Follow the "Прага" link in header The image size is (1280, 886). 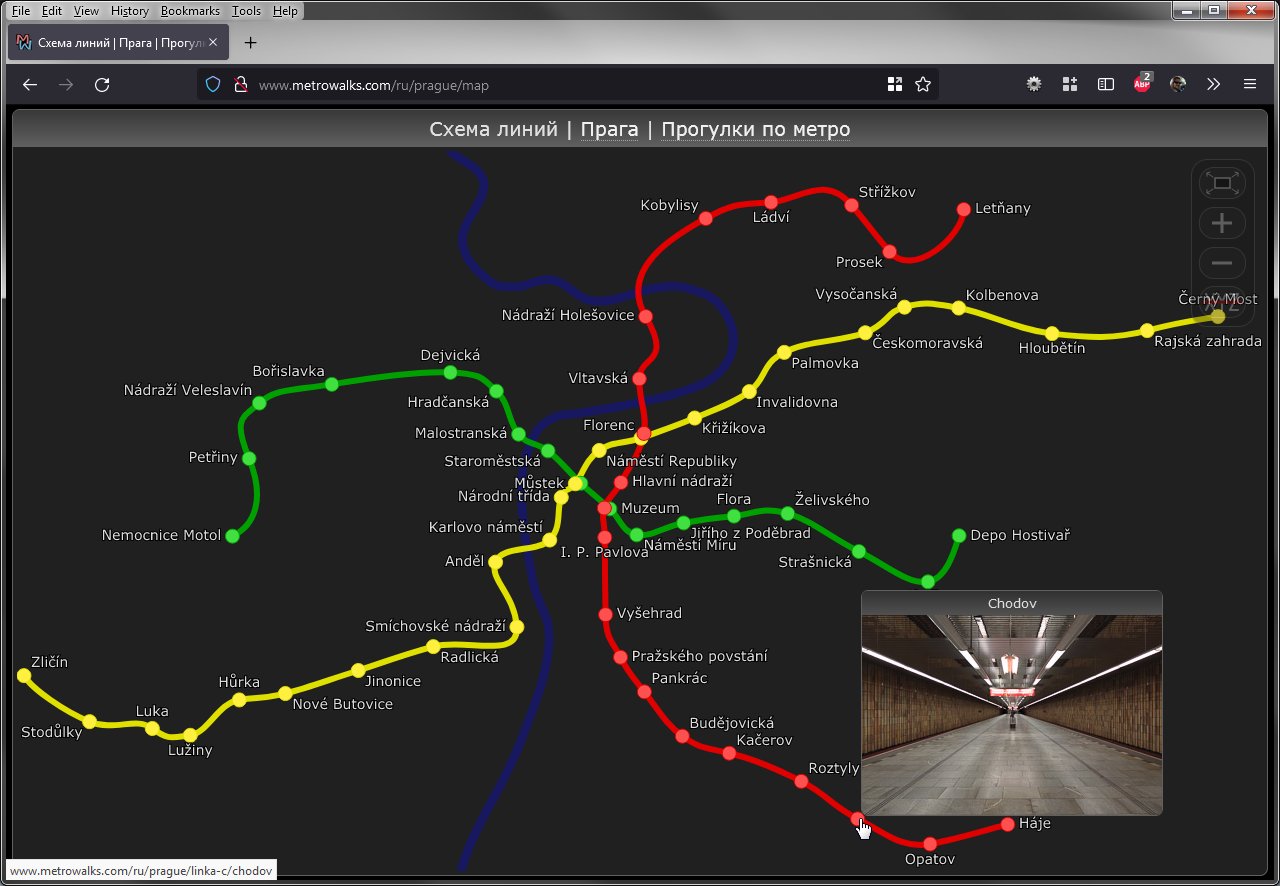[x=609, y=130]
